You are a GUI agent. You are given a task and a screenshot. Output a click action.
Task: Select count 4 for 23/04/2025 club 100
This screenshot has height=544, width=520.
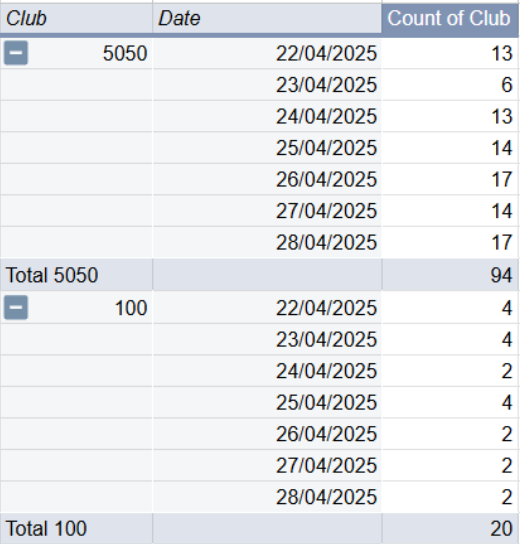coord(450,339)
